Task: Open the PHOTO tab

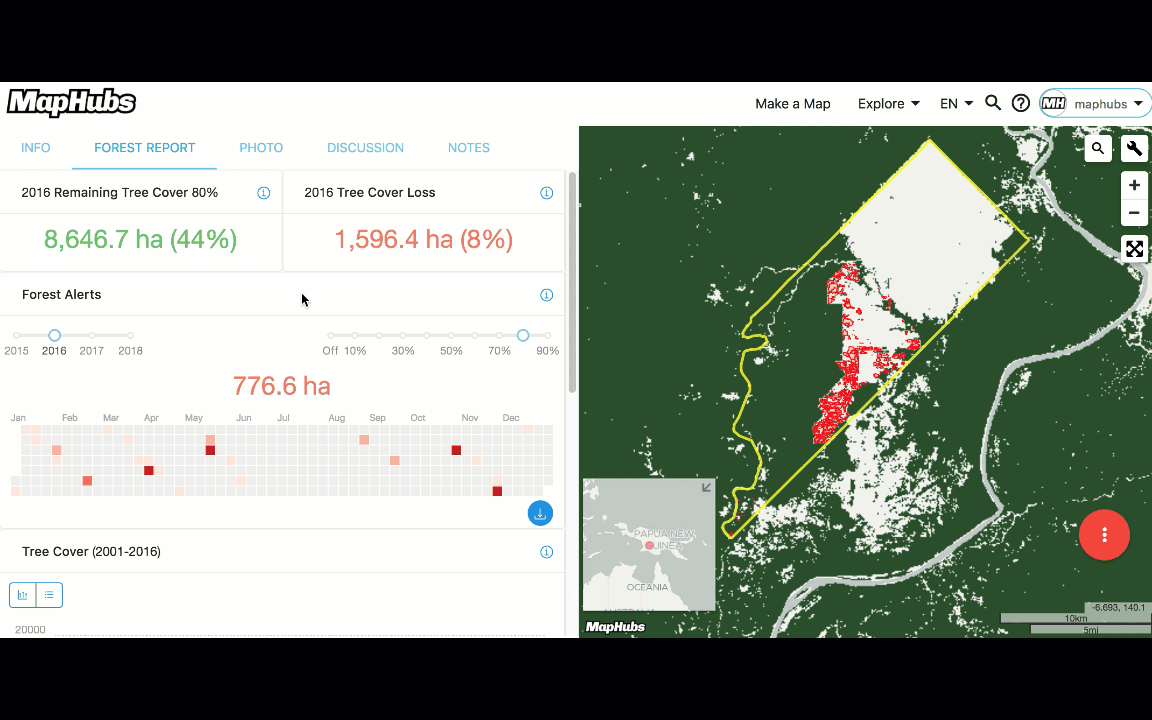Action: point(261,148)
